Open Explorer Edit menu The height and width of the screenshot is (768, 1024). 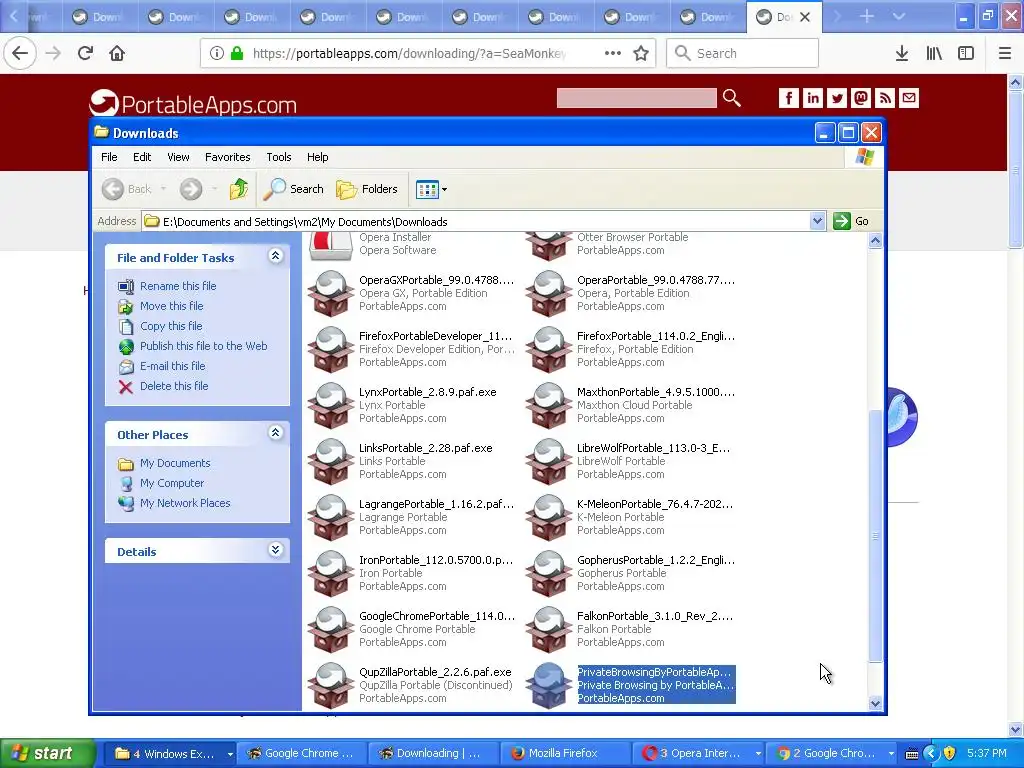142,157
